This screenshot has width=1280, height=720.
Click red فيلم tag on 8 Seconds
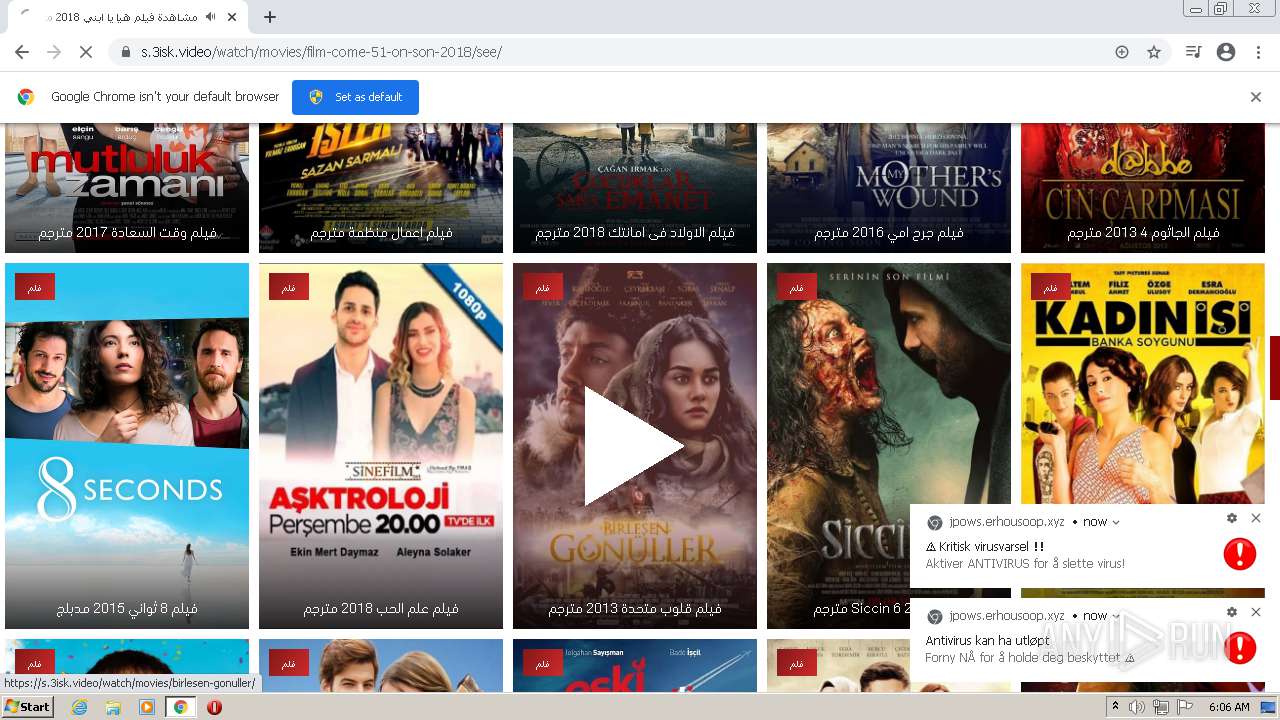35,287
